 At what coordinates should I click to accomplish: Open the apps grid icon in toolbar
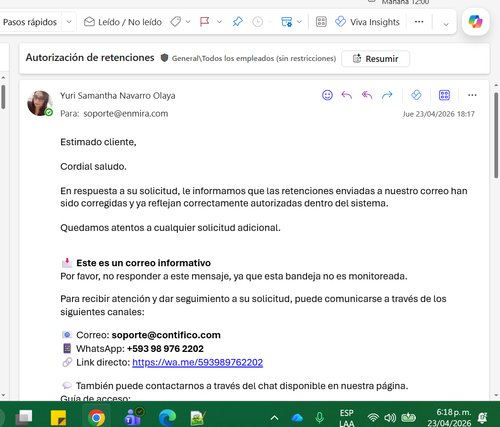pos(321,22)
